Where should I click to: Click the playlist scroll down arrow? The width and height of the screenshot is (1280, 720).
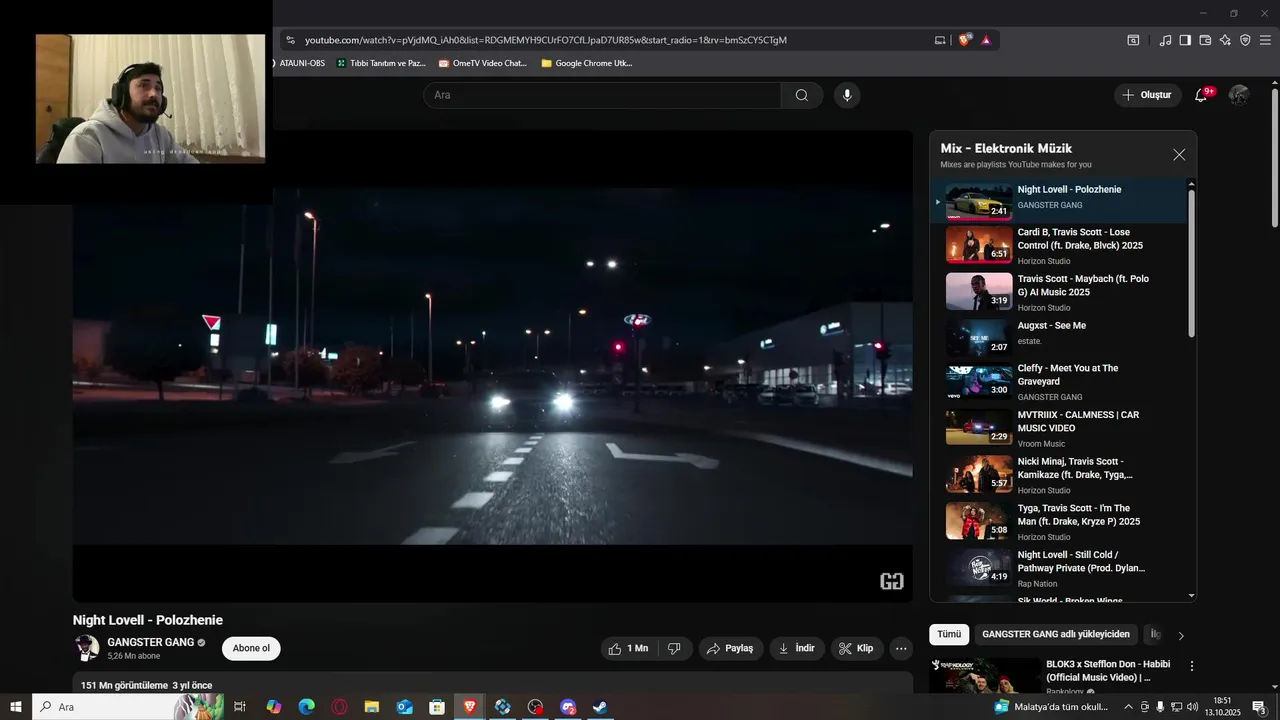[1191, 596]
